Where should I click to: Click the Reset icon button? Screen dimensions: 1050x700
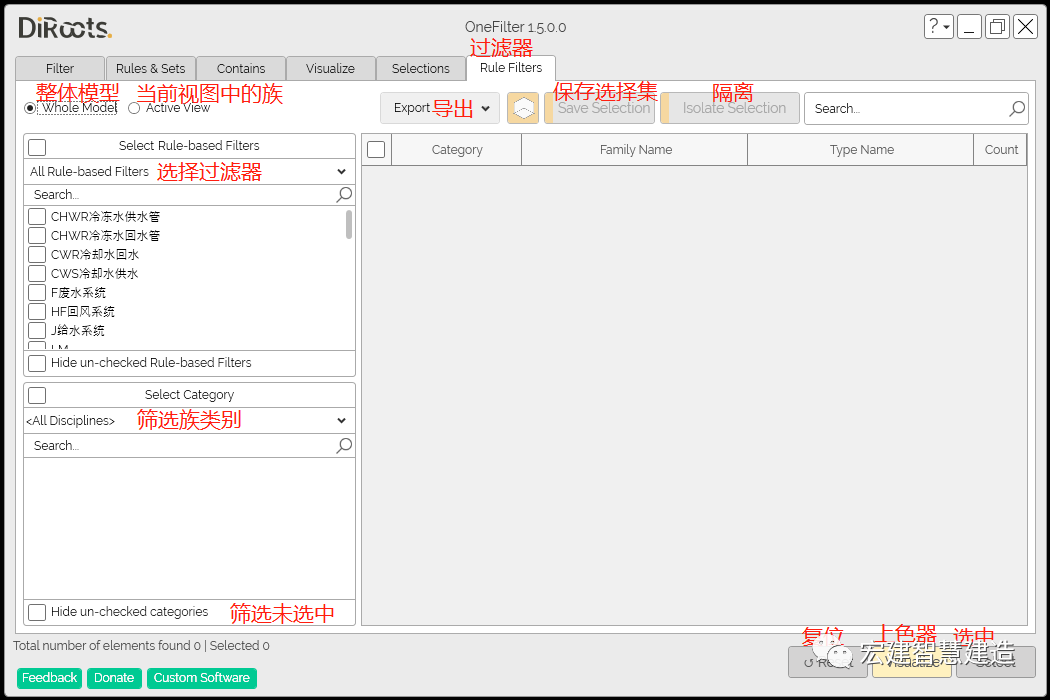(827, 662)
